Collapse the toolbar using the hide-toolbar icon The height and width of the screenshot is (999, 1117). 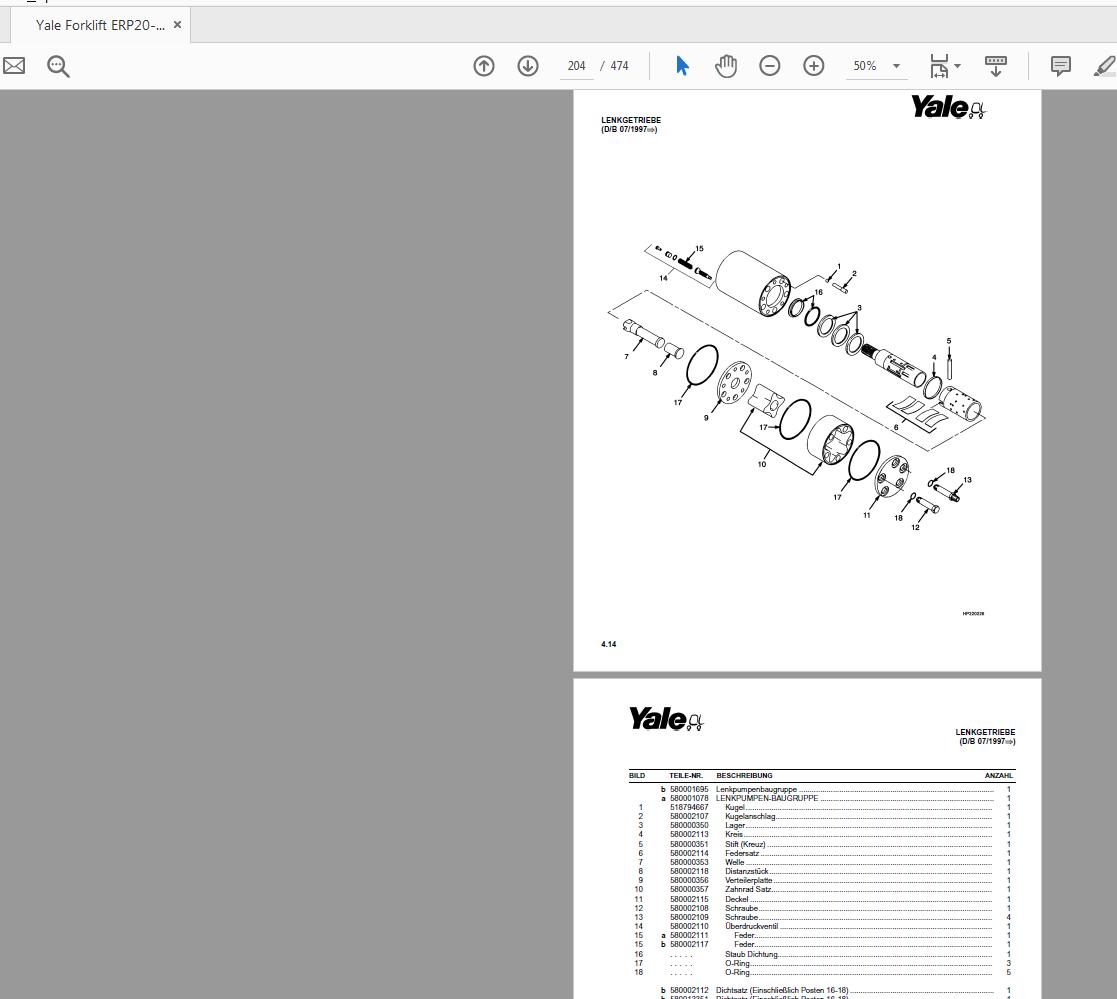[995, 66]
